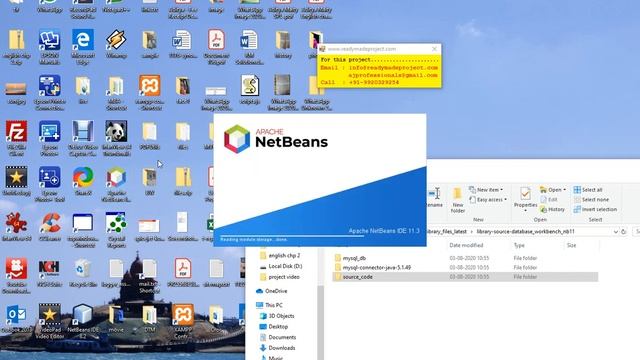
Task: Sort by the Size column header
Action: tap(571, 245)
